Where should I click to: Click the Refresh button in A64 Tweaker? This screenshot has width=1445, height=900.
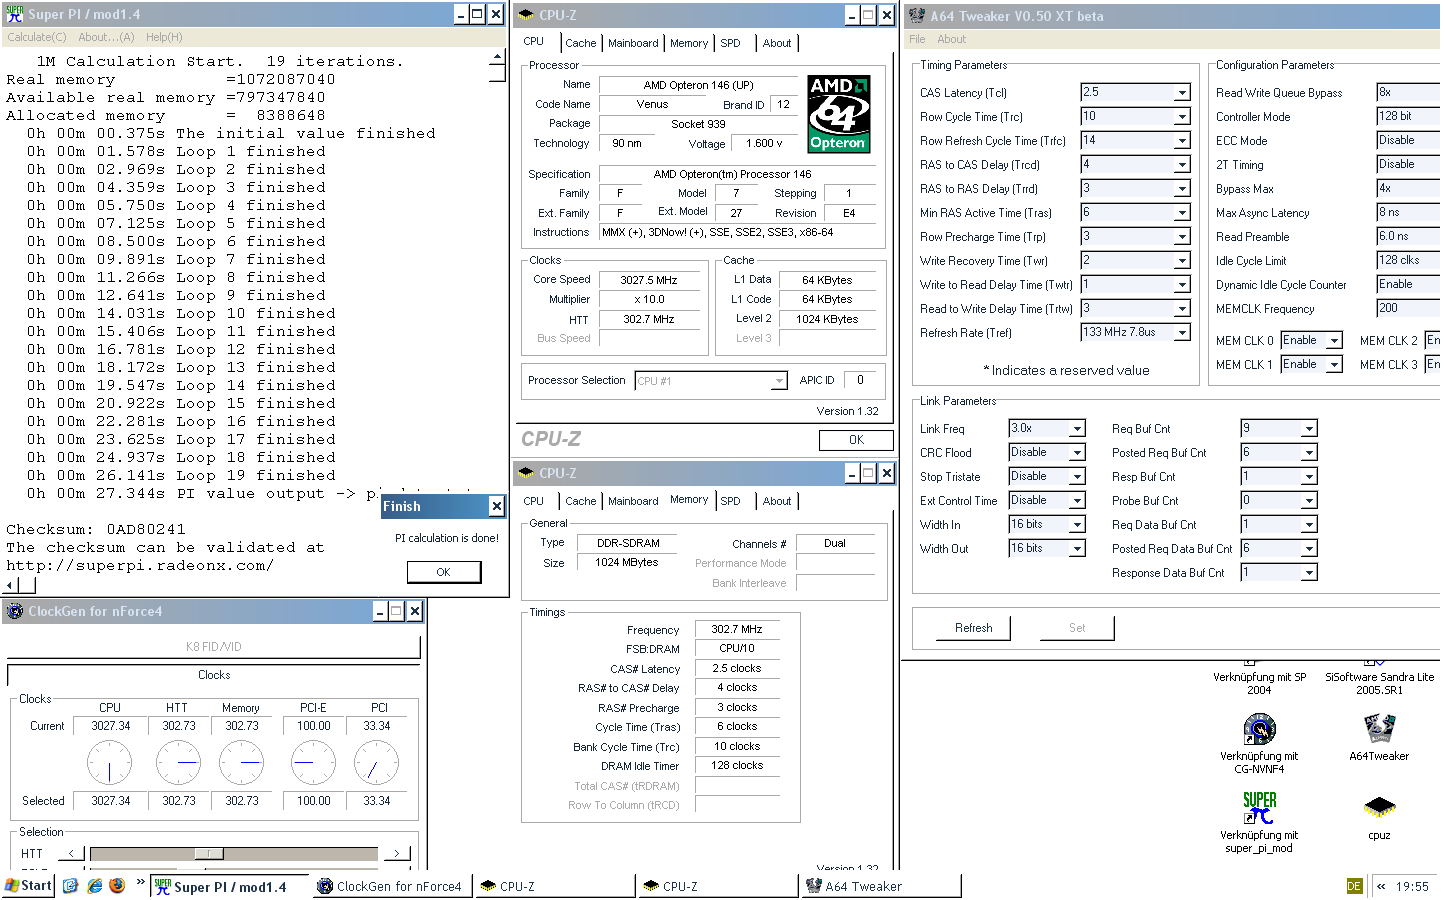pos(974,628)
